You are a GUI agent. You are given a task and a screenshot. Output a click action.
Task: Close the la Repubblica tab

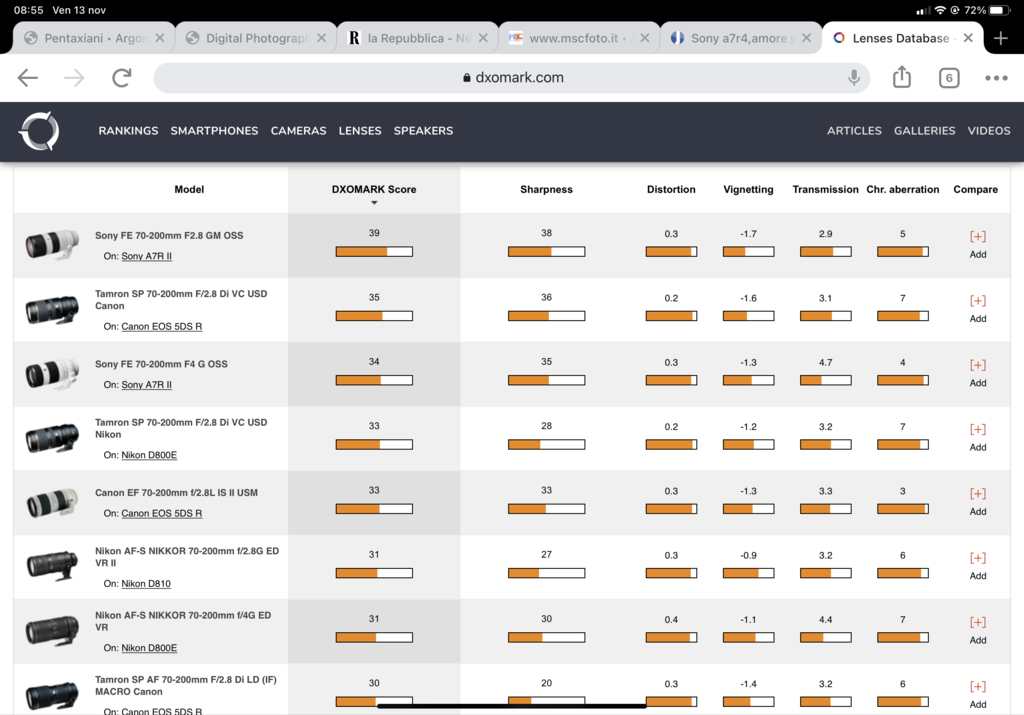coord(483,38)
